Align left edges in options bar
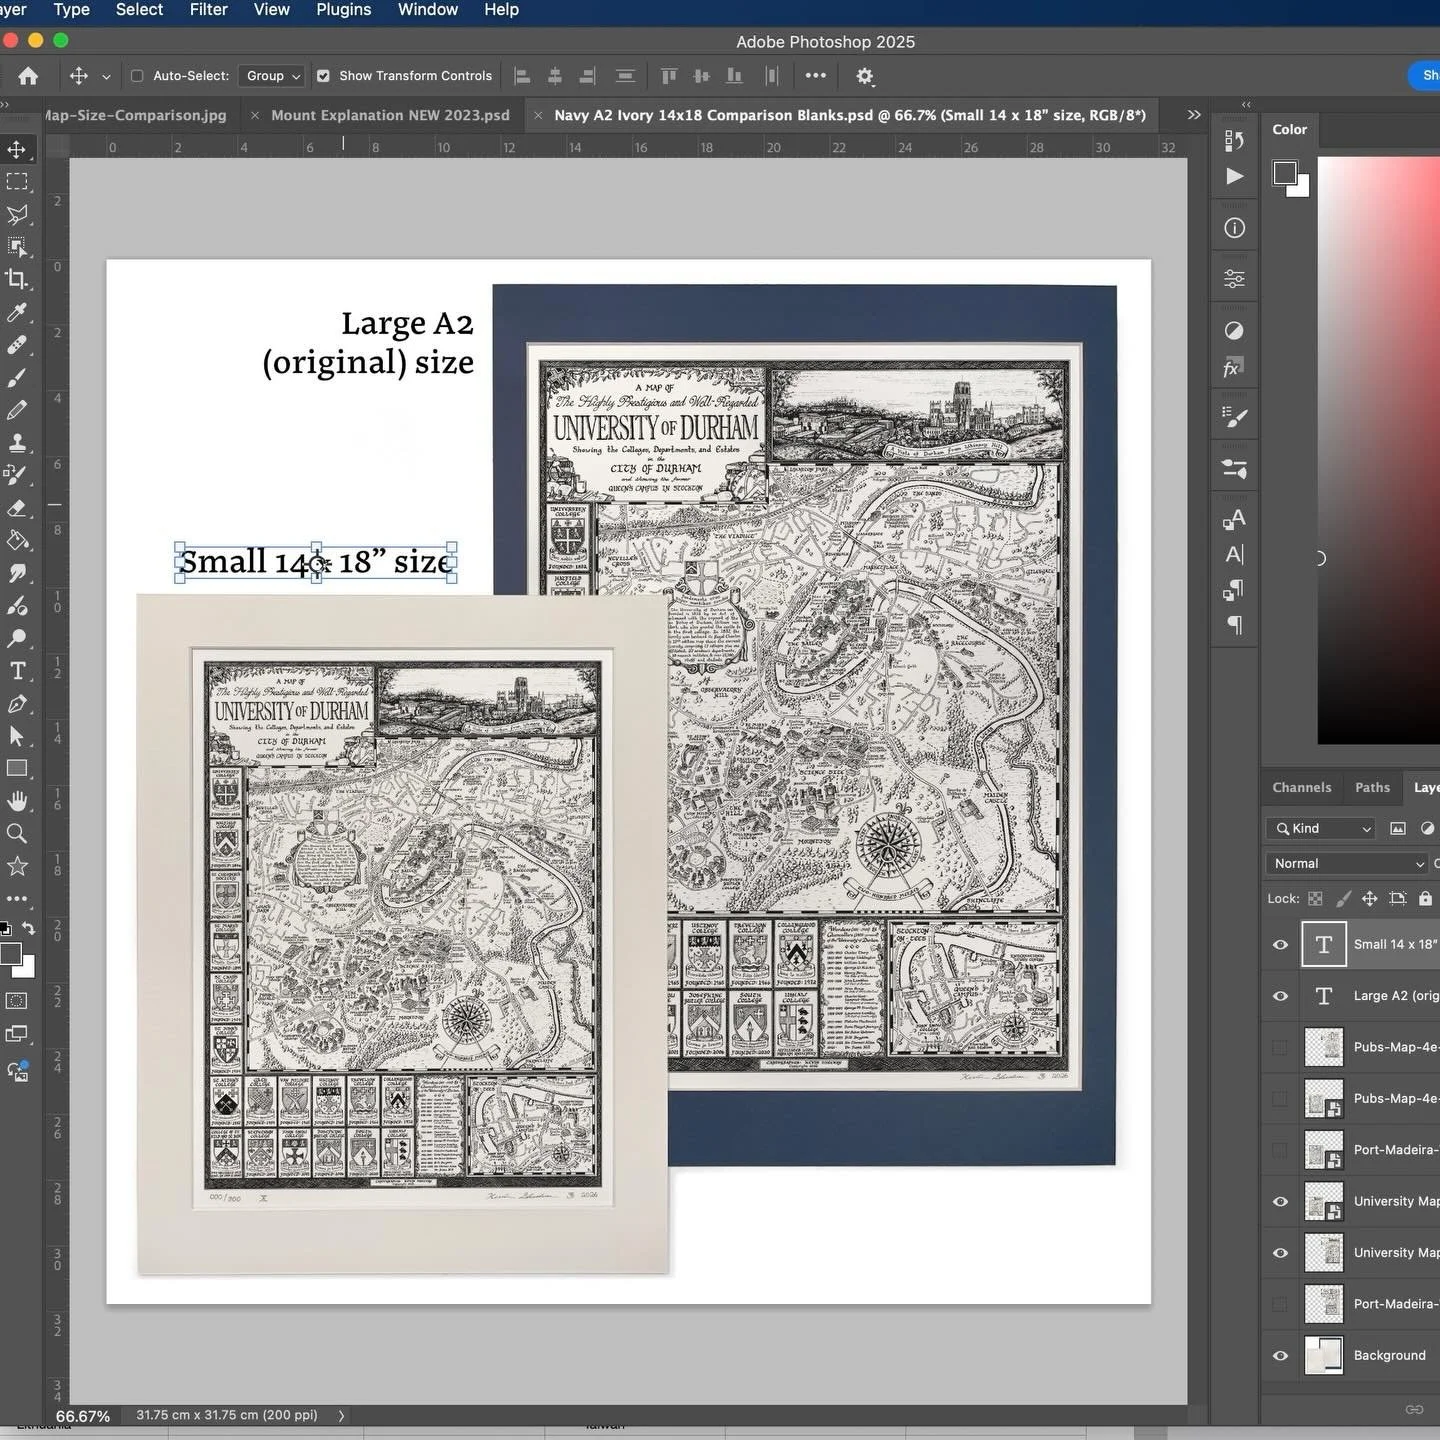Viewport: 1440px width, 1440px height. [x=521, y=76]
